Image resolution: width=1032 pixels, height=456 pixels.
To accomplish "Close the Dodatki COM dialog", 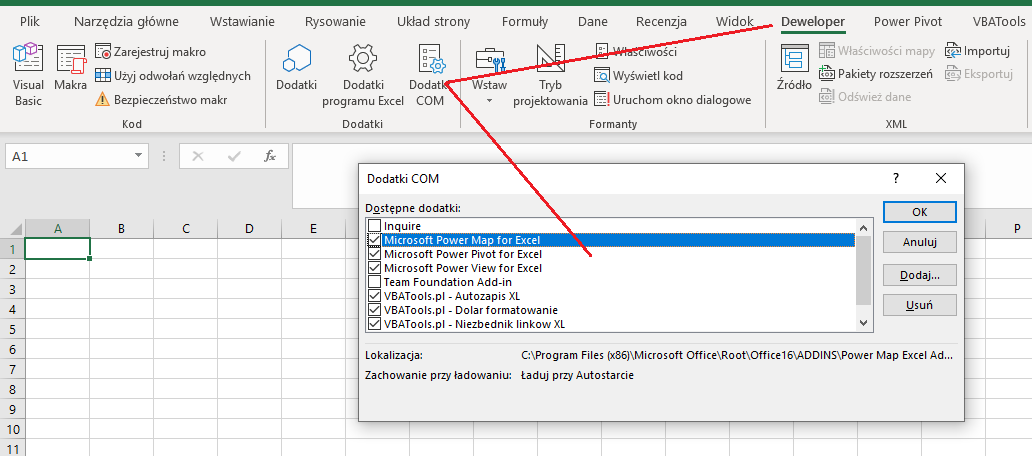I will tap(941, 178).
